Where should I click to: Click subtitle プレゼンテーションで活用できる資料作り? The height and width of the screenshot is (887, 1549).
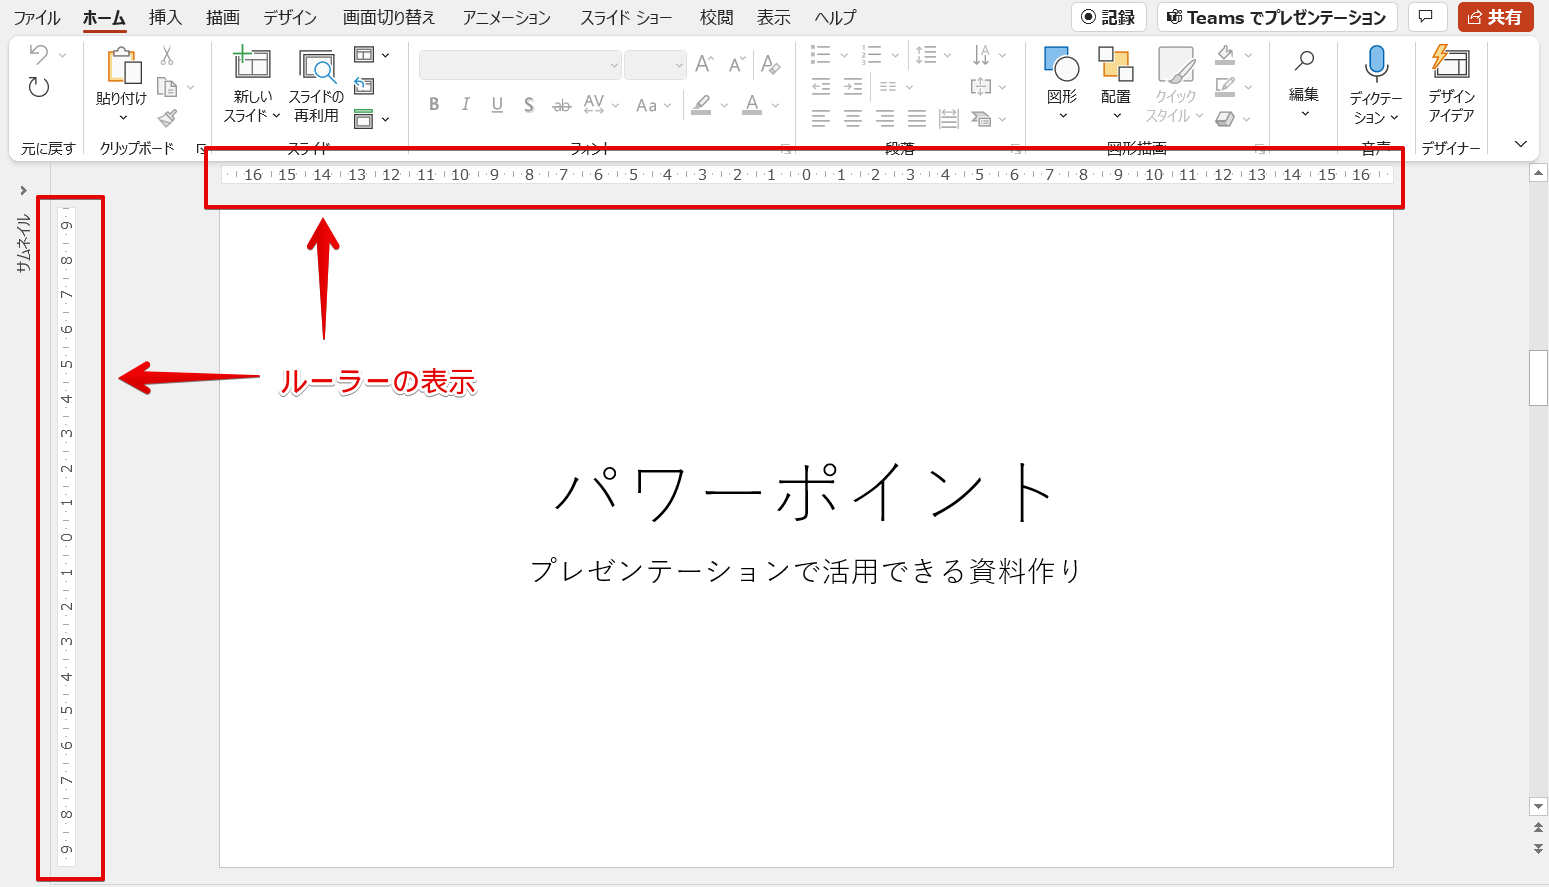click(x=806, y=571)
